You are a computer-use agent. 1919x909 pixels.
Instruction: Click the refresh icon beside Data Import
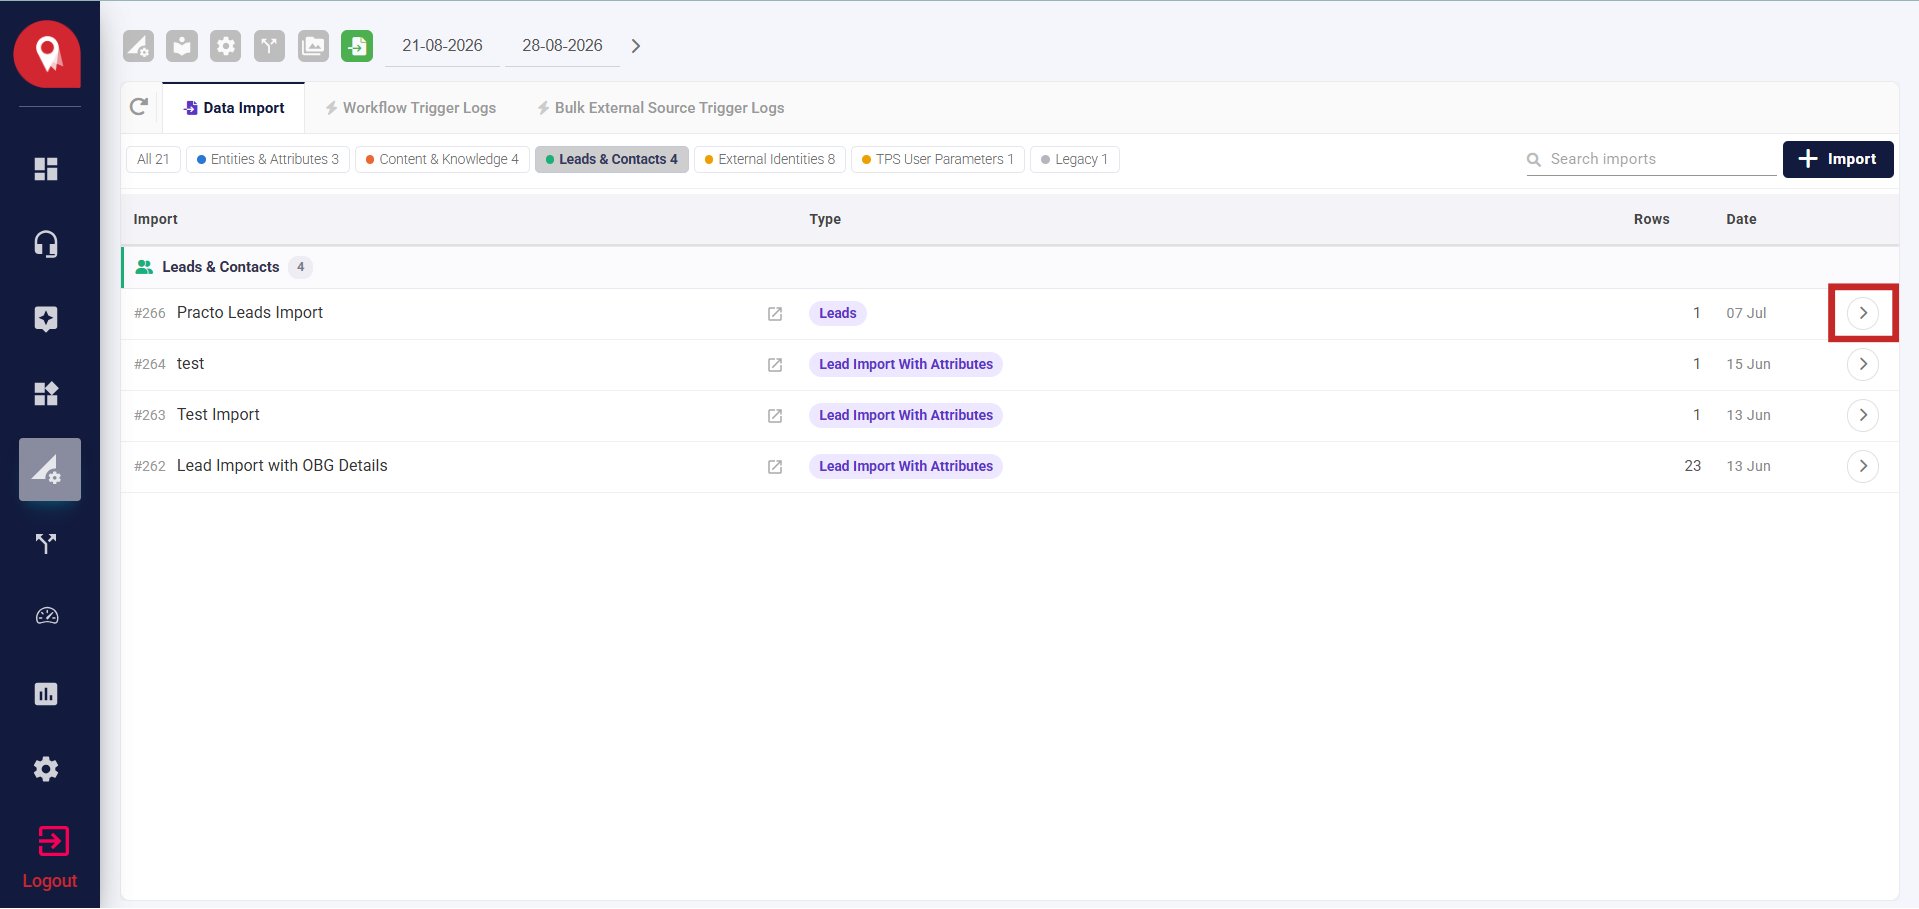[x=139, y=107]
